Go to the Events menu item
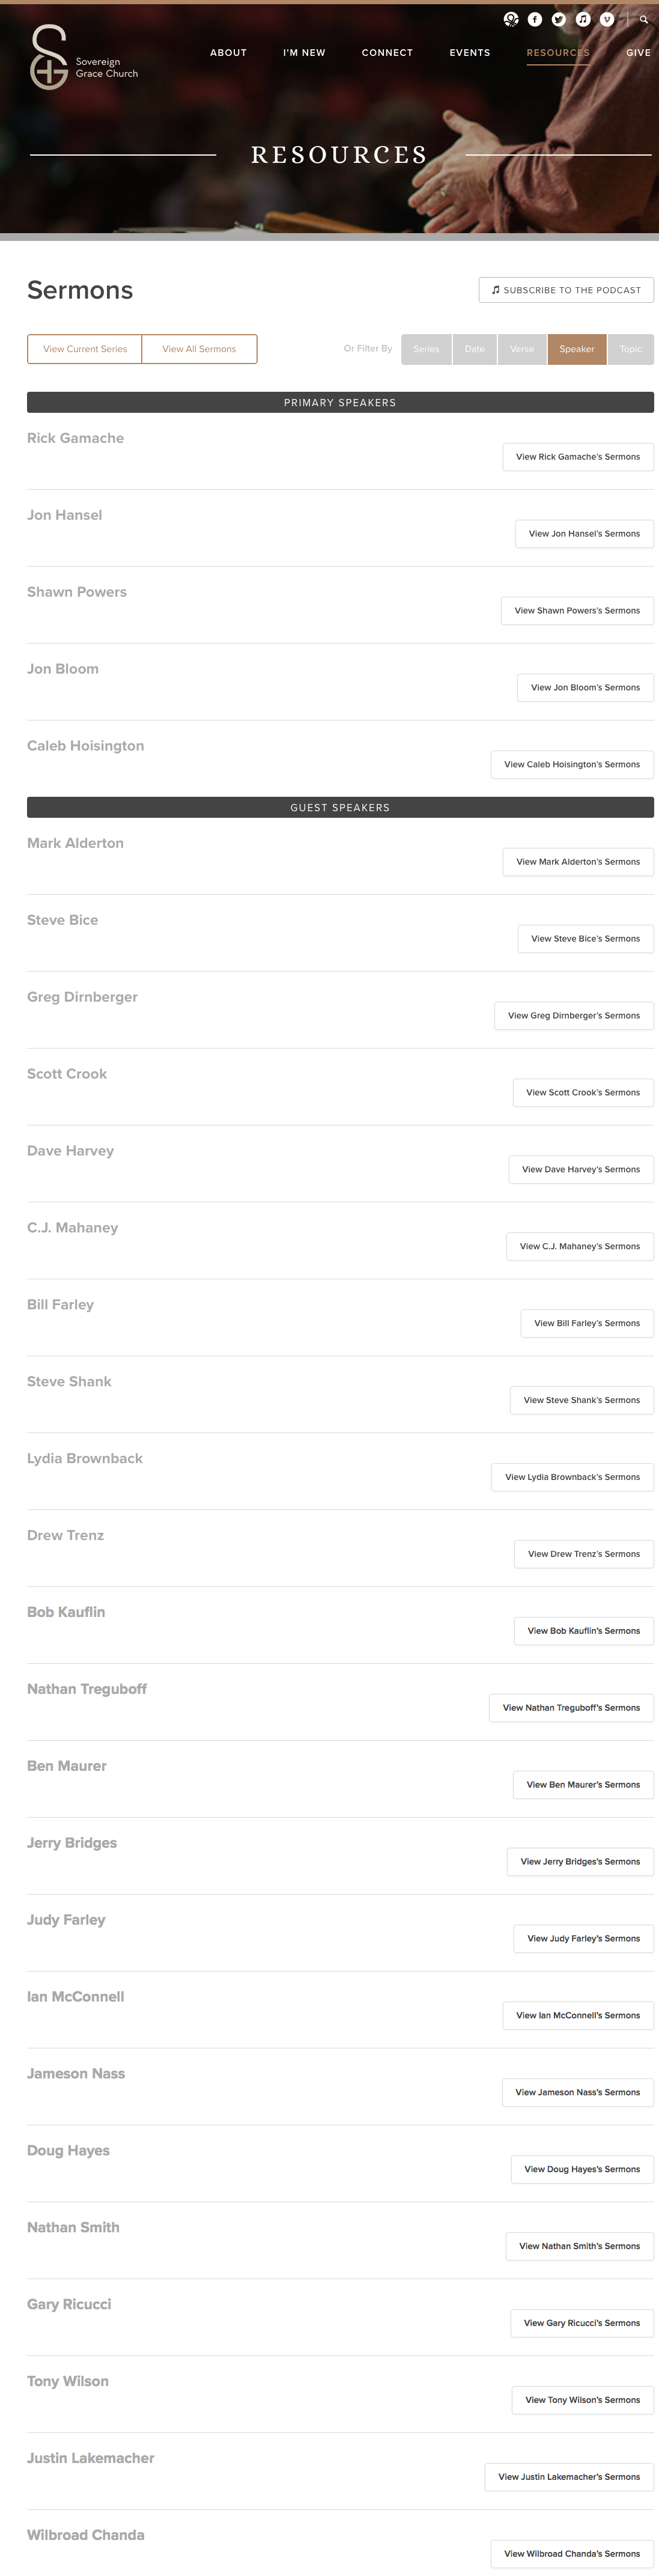The height and width of the screenshot is (2576, 659). (x=469, y=53)
